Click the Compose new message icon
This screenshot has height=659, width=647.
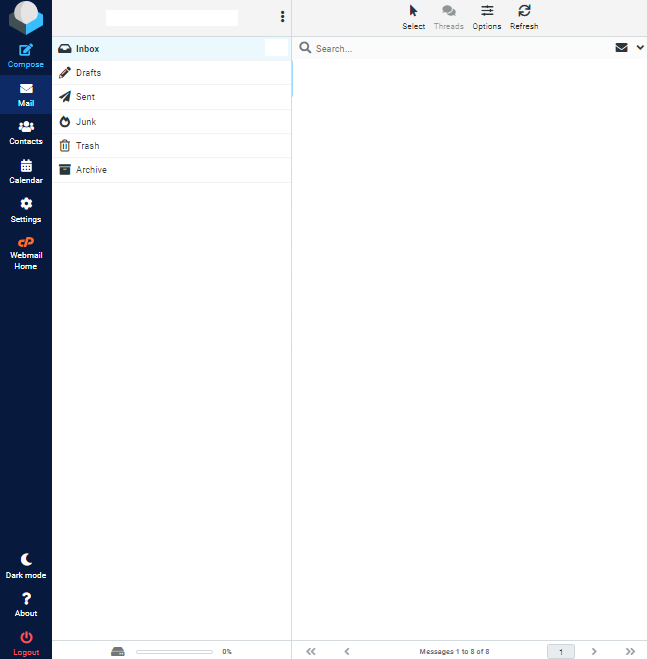point(26,51)
